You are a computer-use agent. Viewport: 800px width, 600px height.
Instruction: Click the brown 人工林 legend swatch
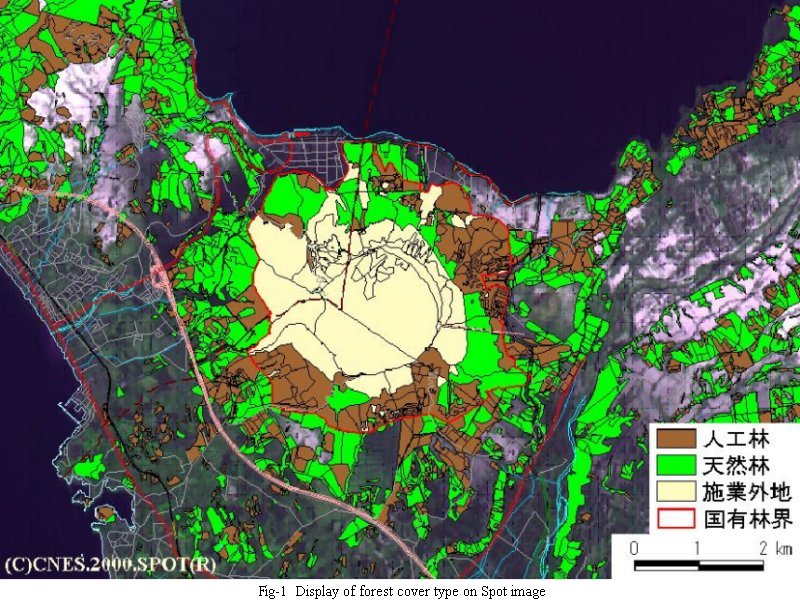click(x=676, y=440)
